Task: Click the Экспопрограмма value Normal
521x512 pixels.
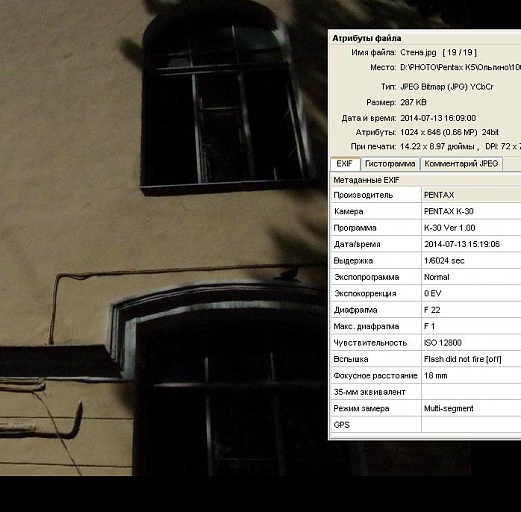Action: click(437, 277)
